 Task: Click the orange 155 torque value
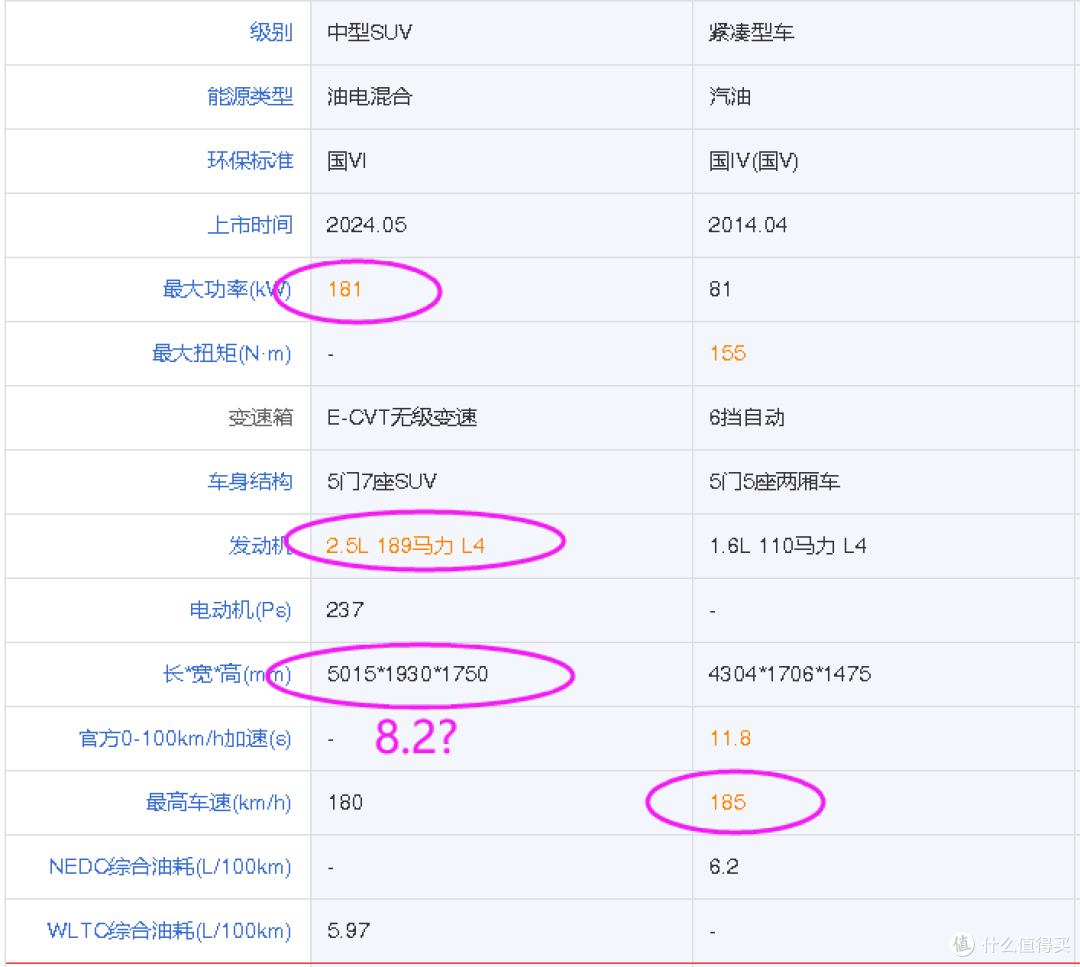click(728, 353)
